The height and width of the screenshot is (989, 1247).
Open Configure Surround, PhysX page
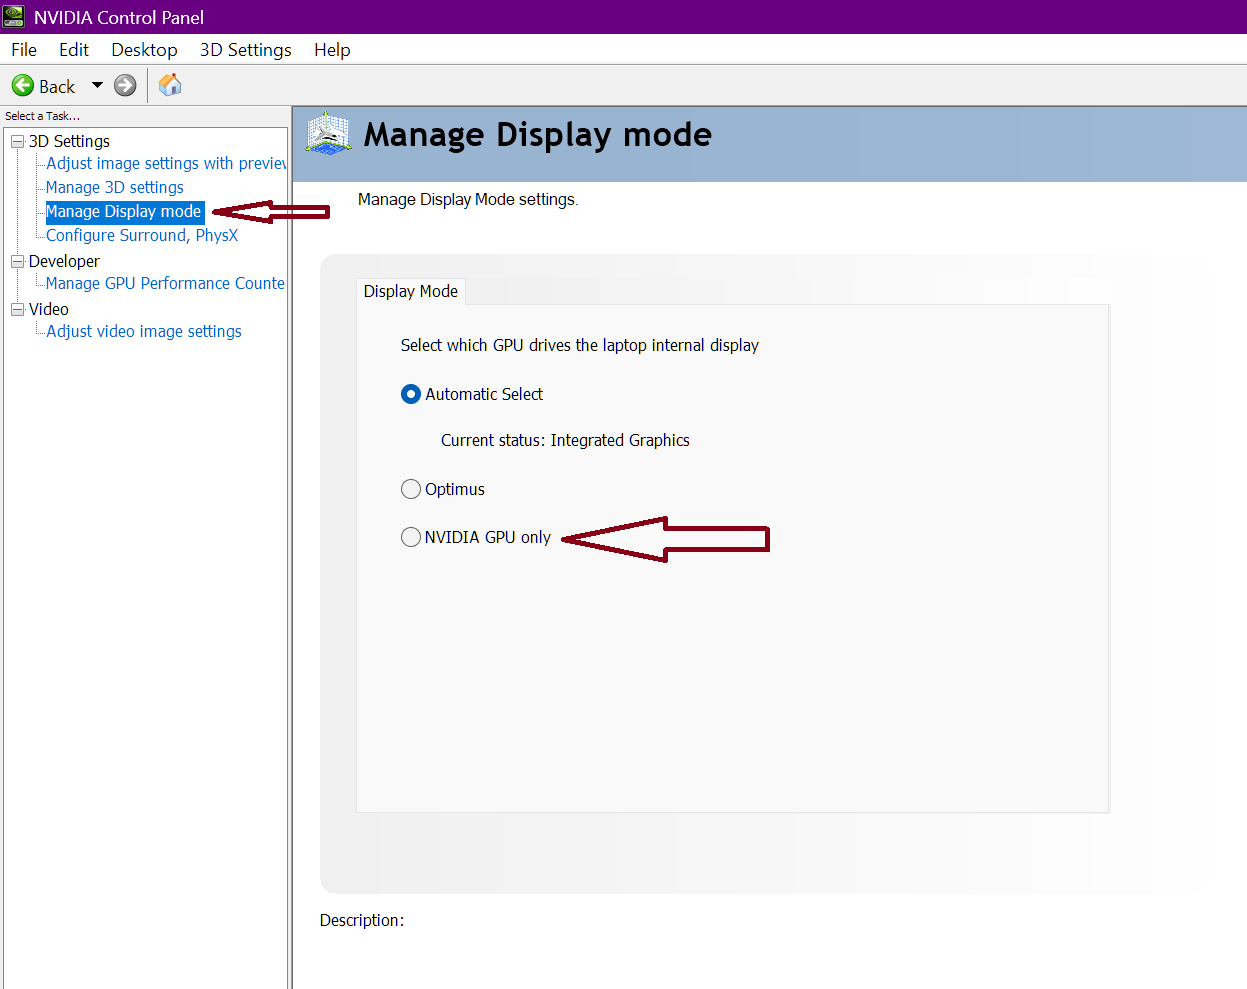[x=142, y=235]
